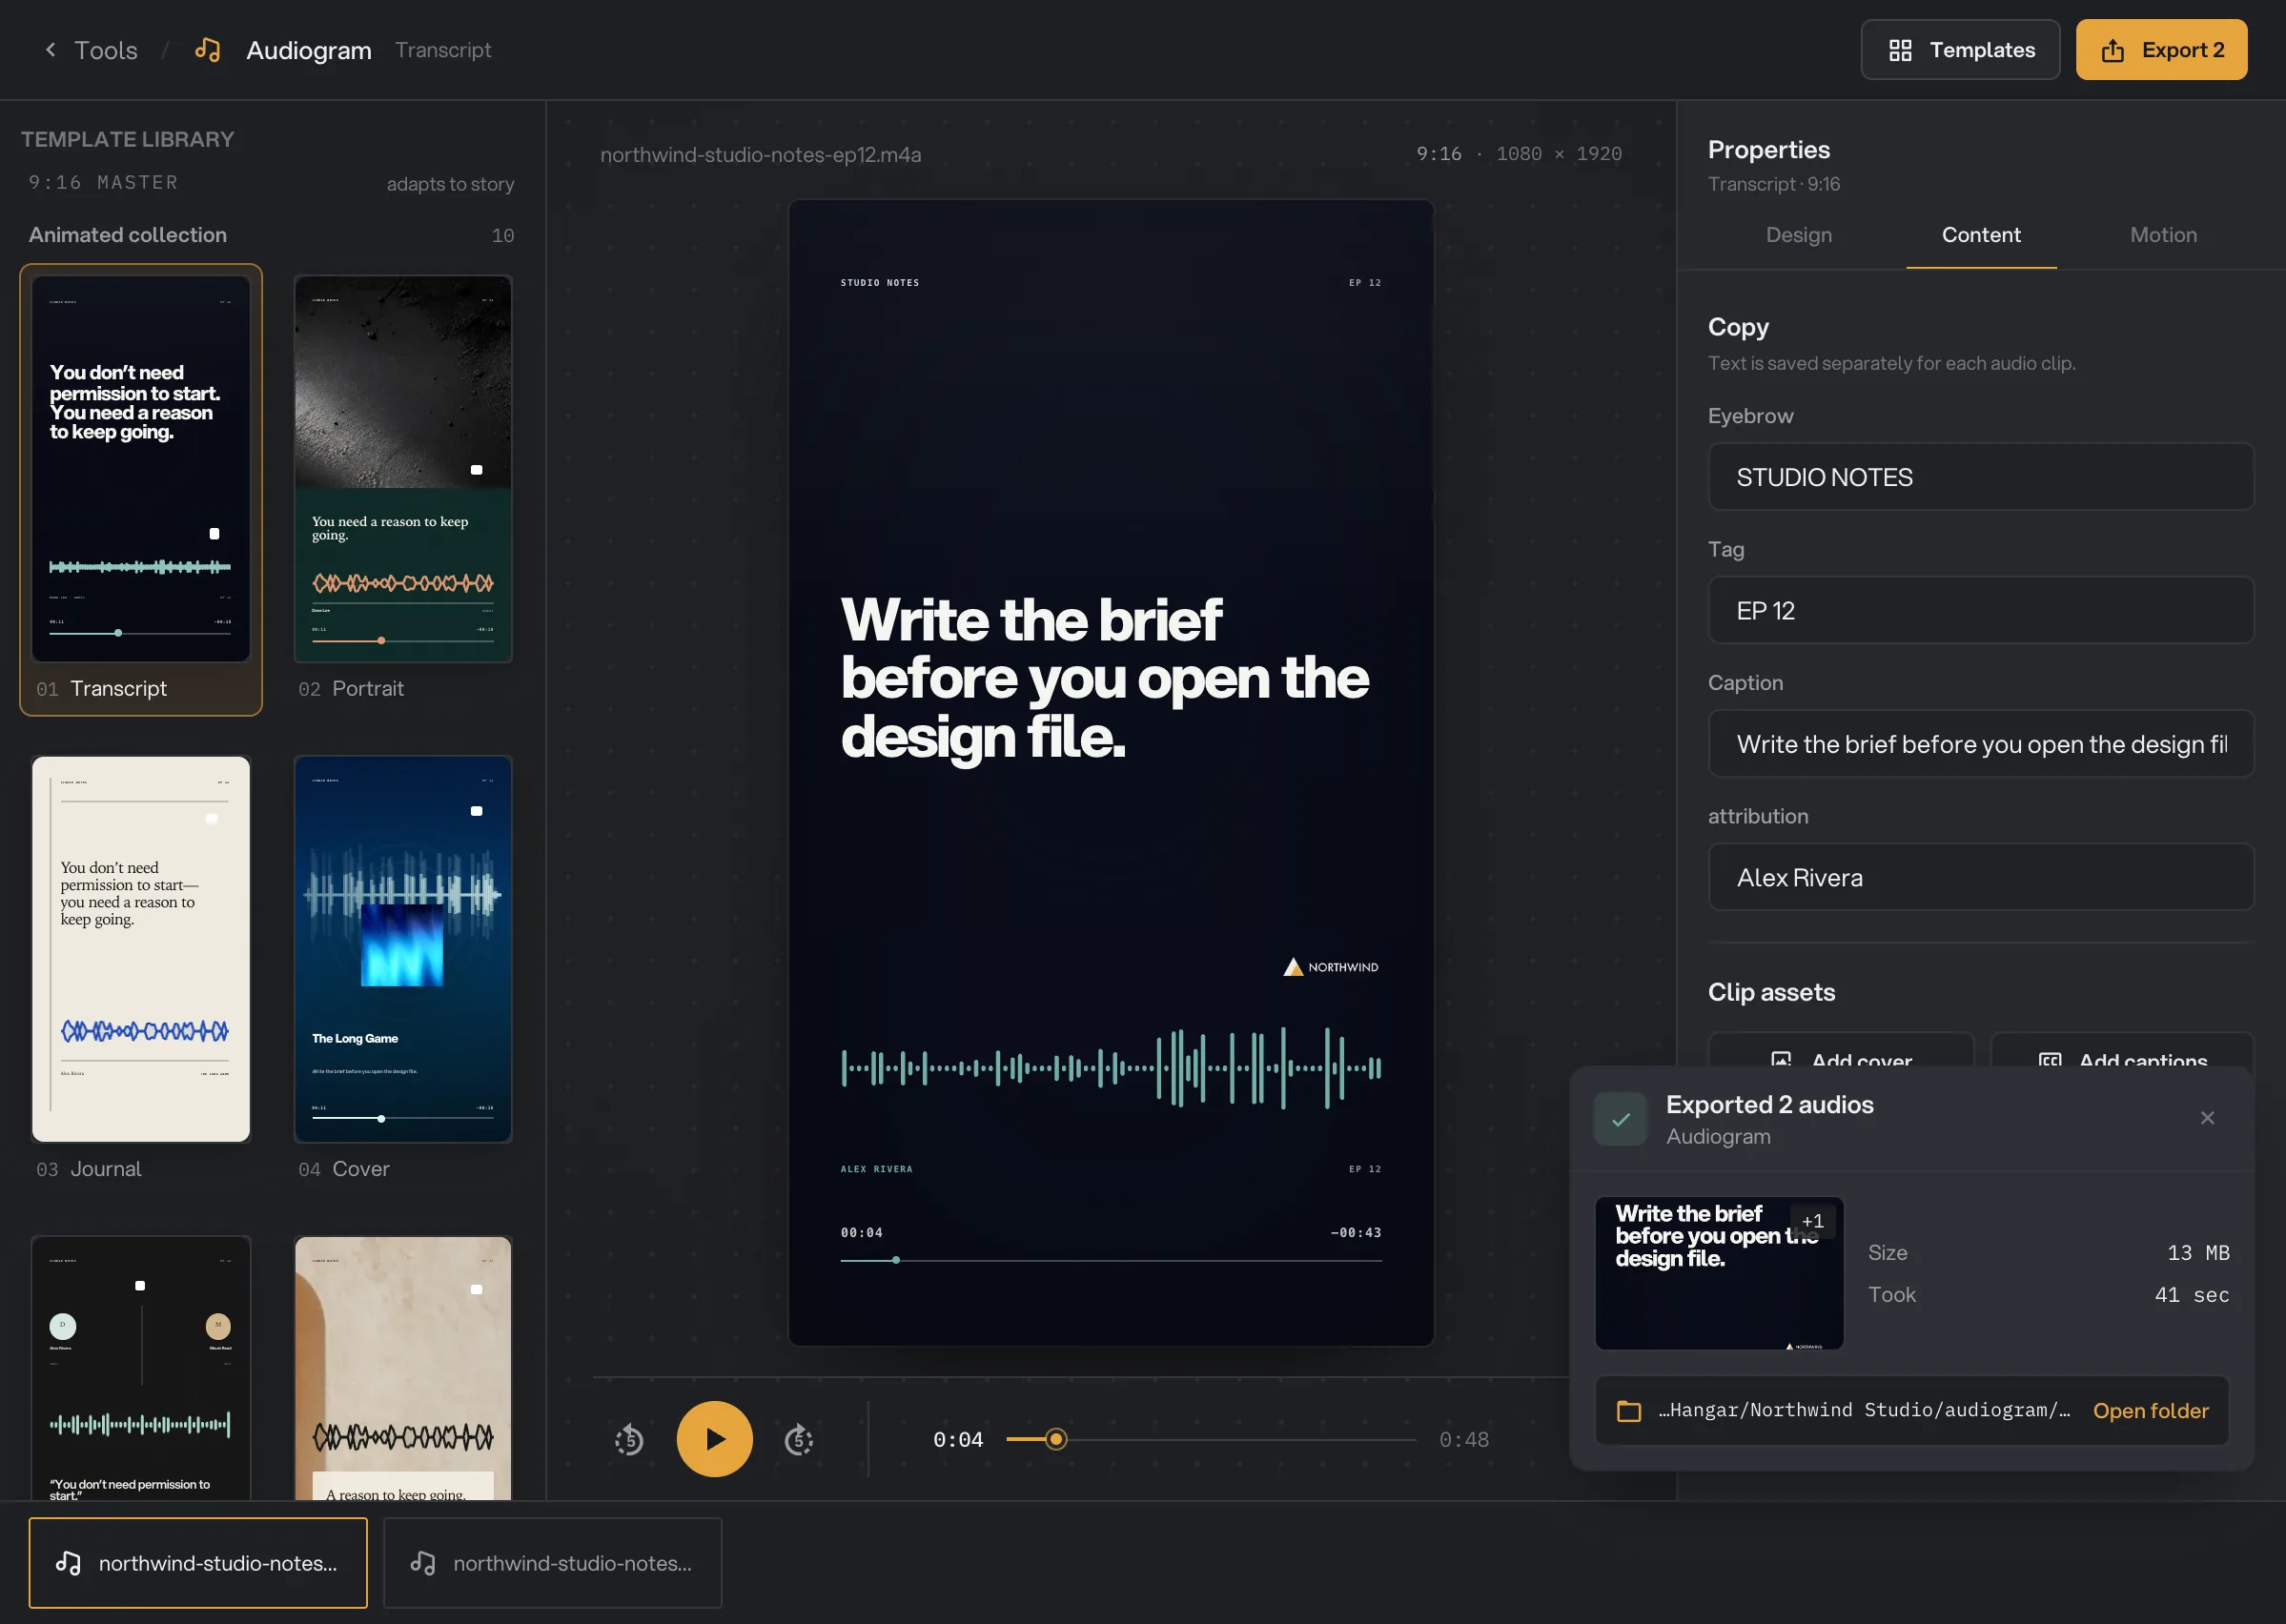Open folder of exported audiograms

(x=2150, y=1411)
